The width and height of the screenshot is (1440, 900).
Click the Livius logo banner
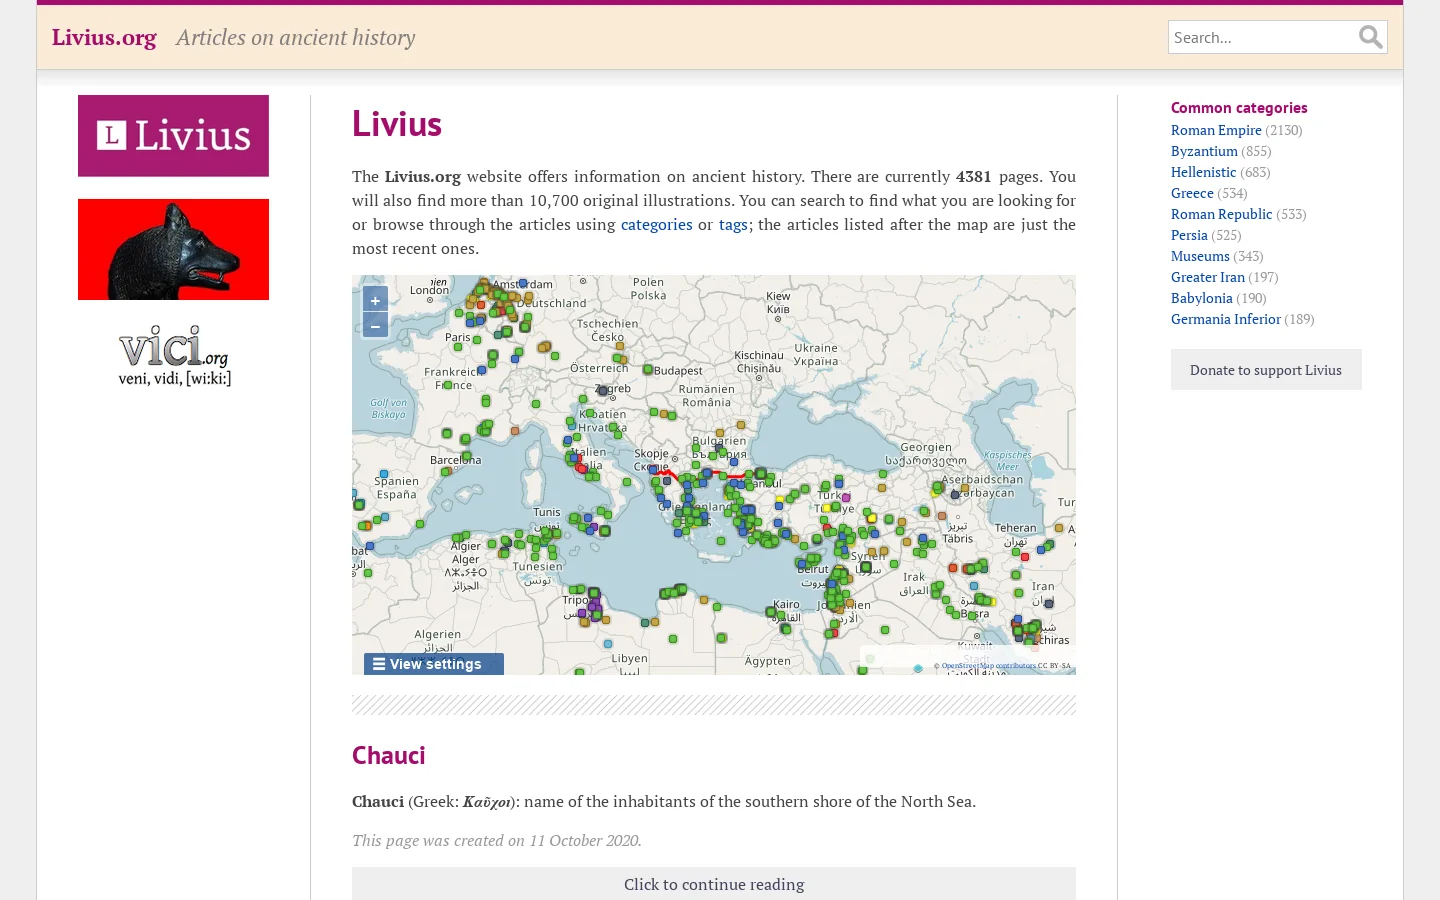[x=173, y=136]
